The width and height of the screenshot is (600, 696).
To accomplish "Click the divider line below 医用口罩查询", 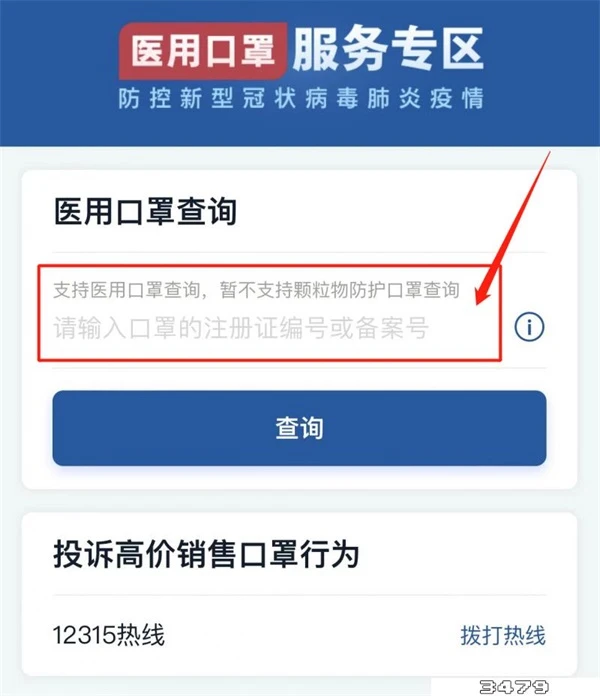I will [x=299, y=252].
